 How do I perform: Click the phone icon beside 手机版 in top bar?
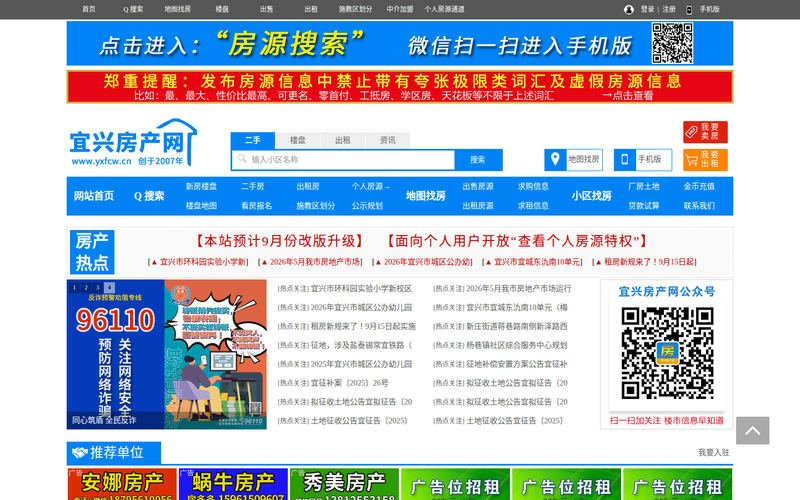[x=689, y=10]
